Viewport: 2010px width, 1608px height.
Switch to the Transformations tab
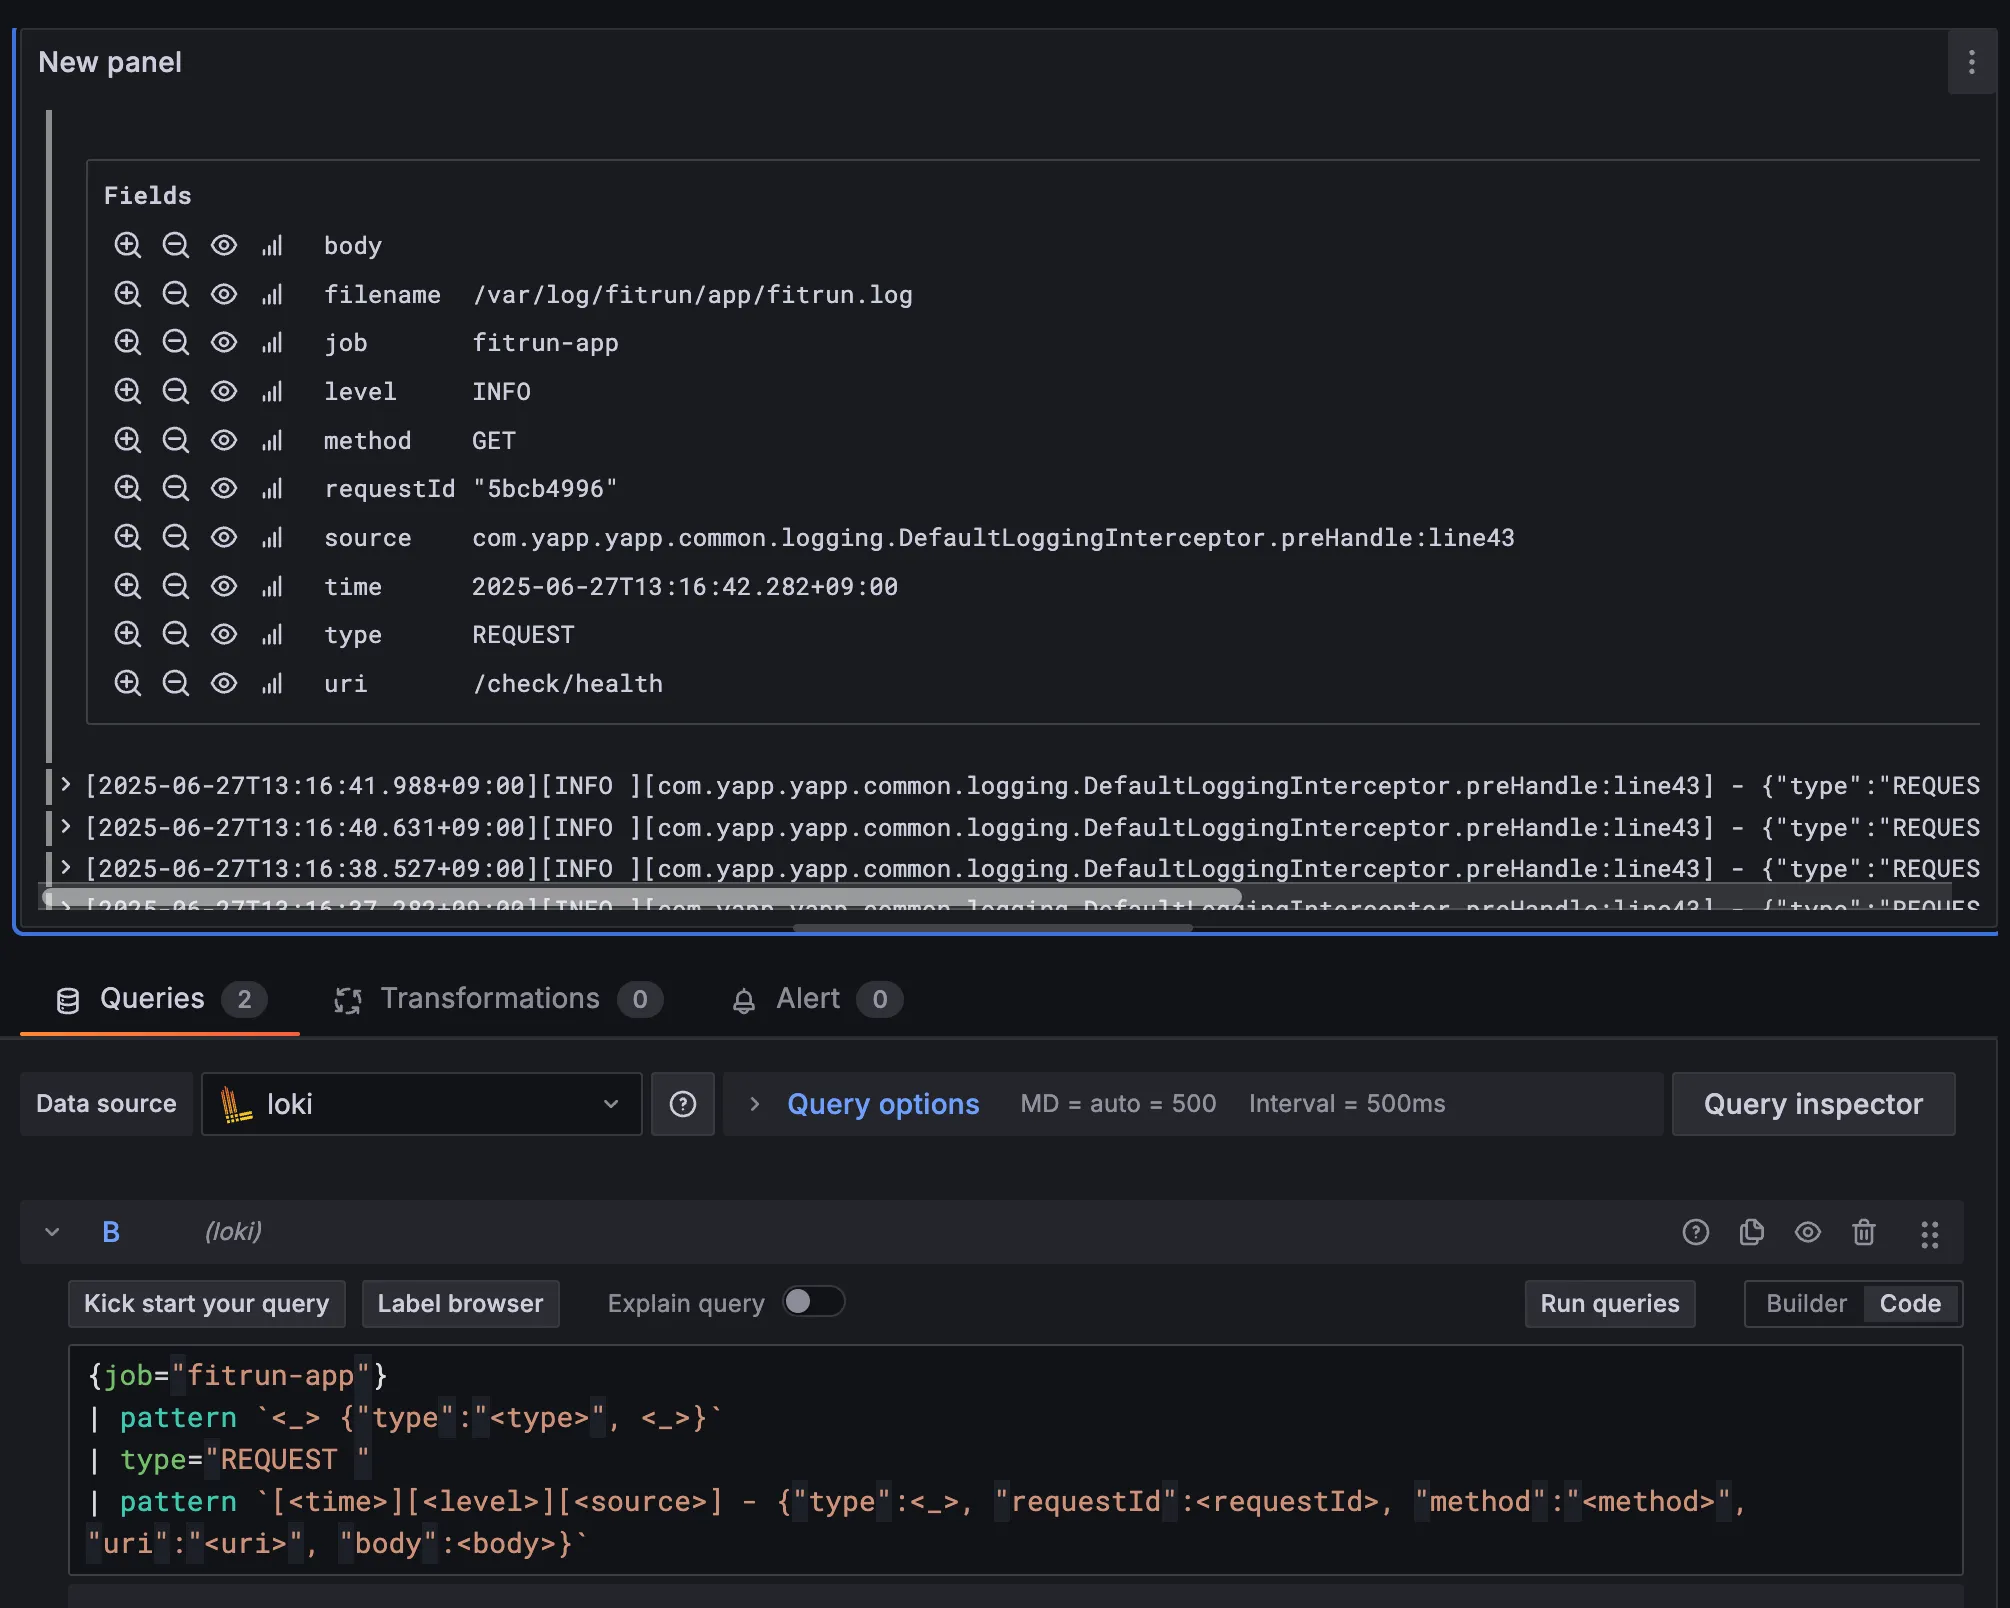tap(489, 999)
